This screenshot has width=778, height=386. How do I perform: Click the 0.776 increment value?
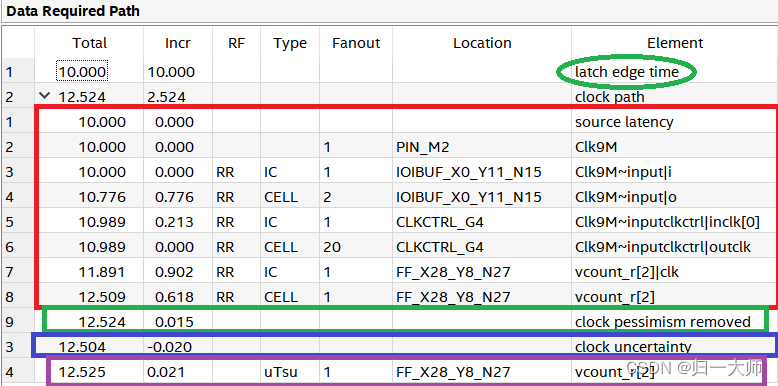(174, 197)
